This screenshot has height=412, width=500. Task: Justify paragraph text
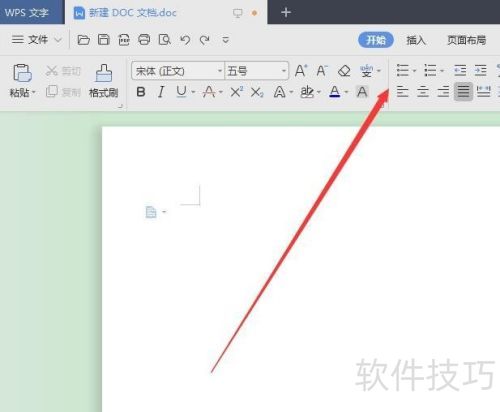(463, 91)
